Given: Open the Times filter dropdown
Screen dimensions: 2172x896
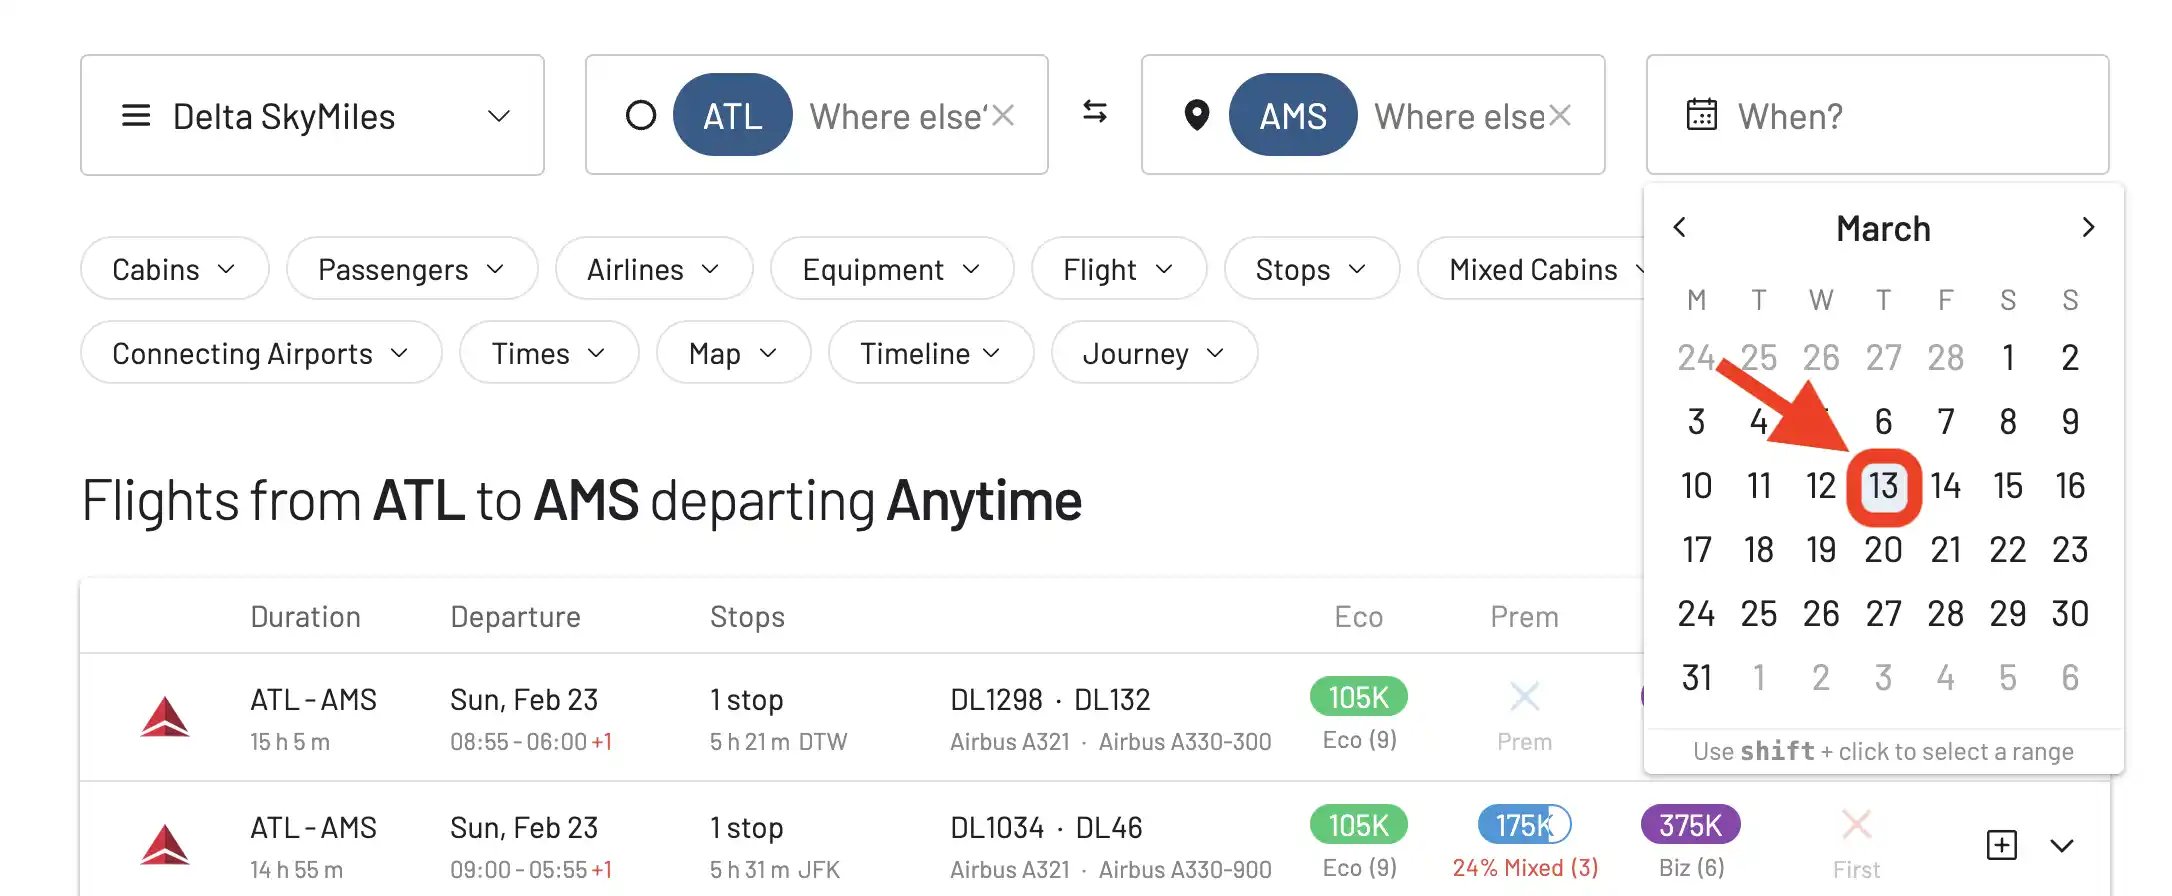Looking at the screenshot, I should 548,353.
